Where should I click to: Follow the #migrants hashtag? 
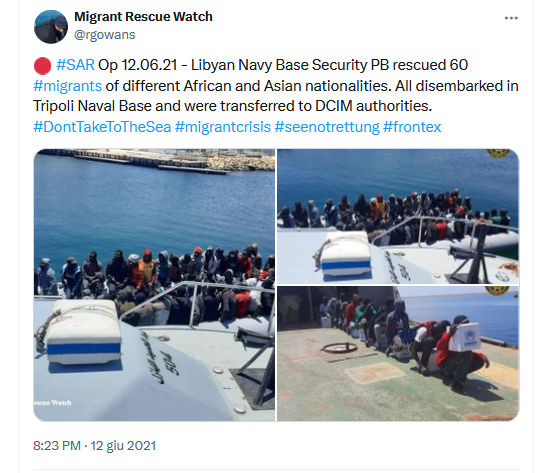(x=67, y=86)
